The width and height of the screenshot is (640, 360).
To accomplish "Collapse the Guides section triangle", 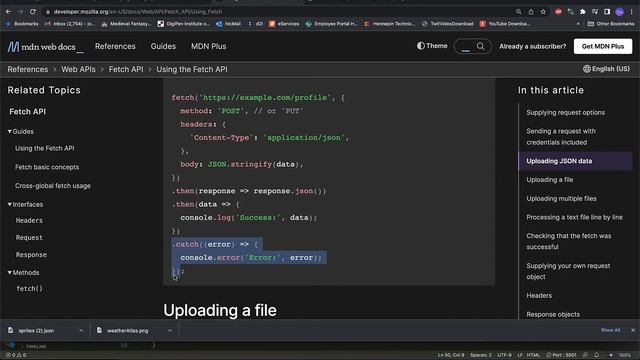I will pyautogui.click(x=10, y=131).
